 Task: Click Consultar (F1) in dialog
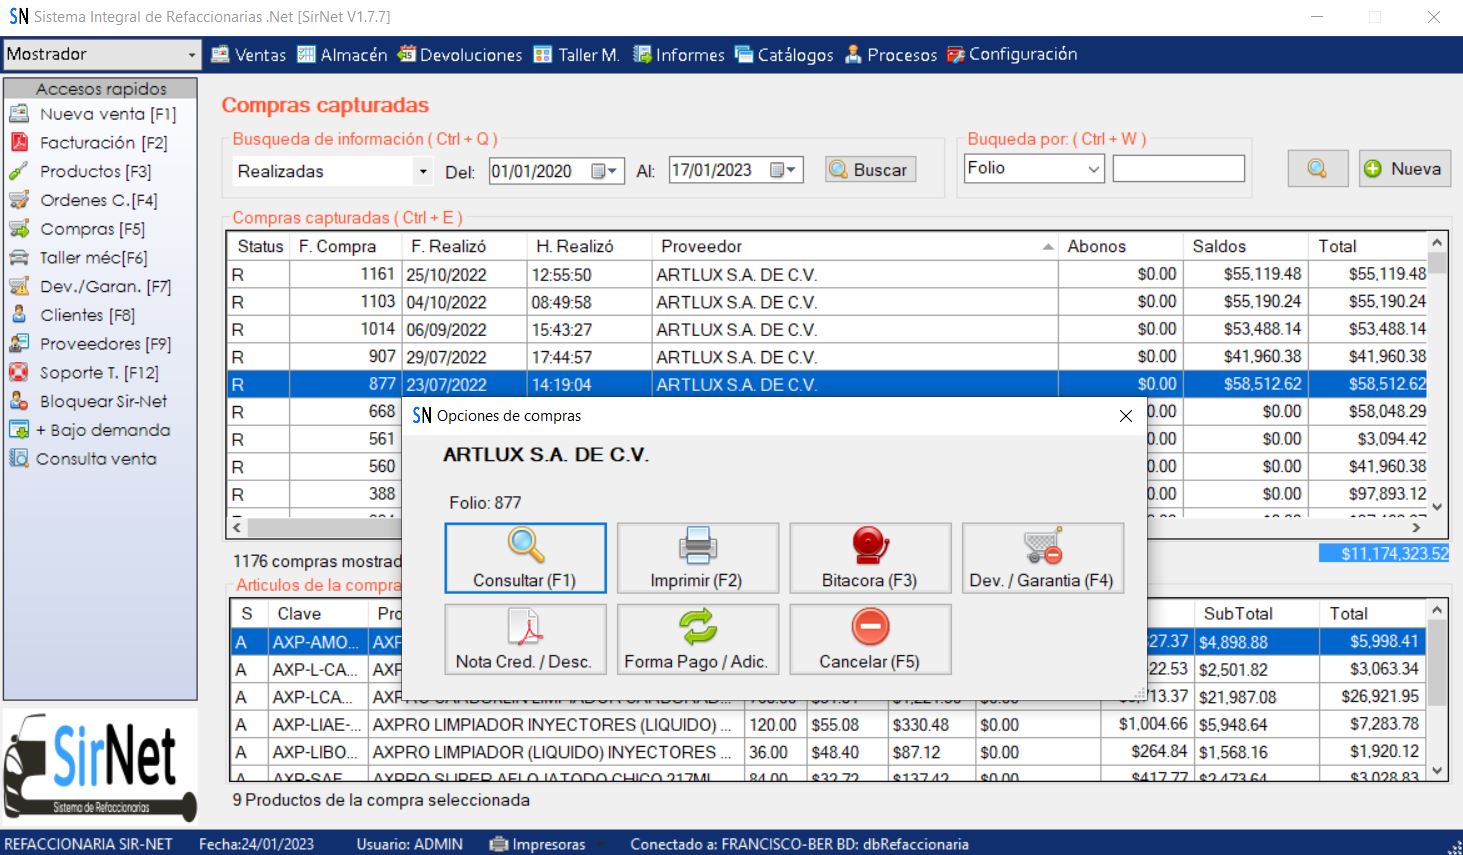click(x=525, y=558)
